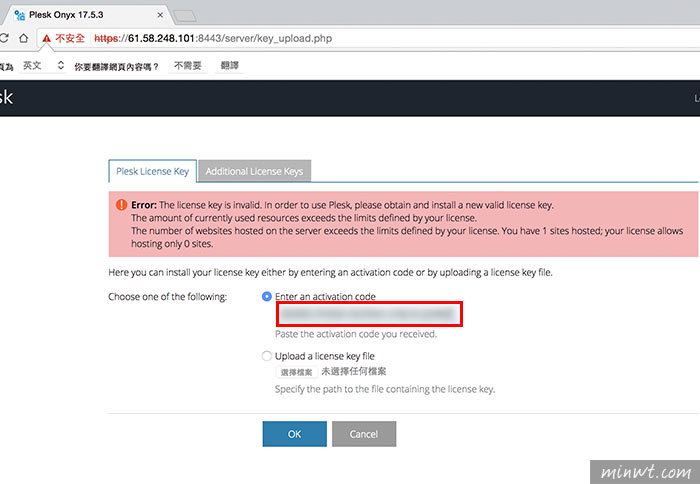Open the translate language dropdown 英文

click(44, 66)
